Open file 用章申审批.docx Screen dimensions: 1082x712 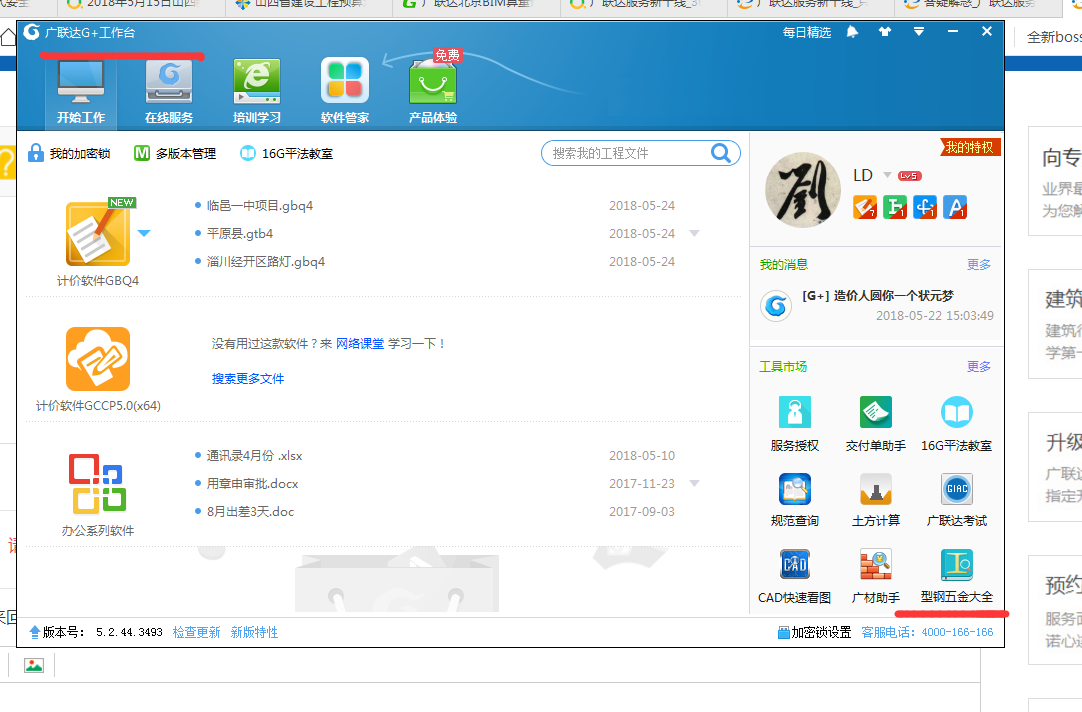tap(253, 484)
